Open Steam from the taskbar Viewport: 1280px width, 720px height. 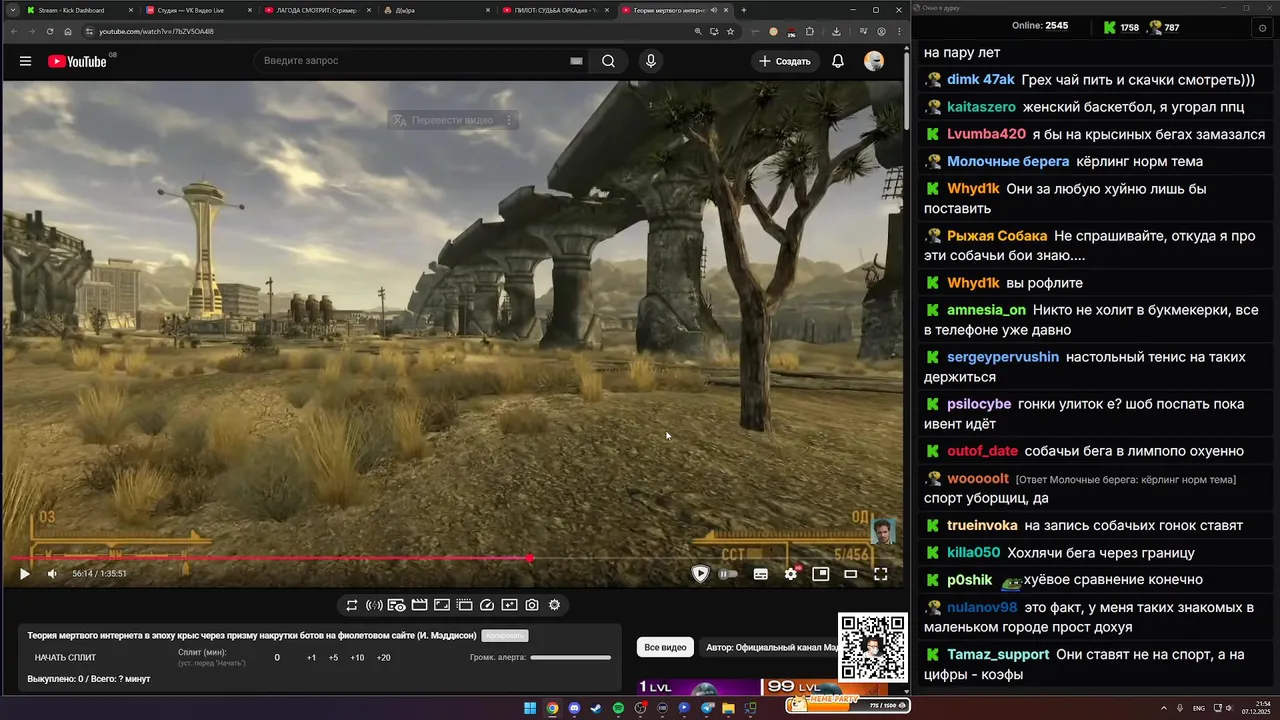tap(596, 708)
